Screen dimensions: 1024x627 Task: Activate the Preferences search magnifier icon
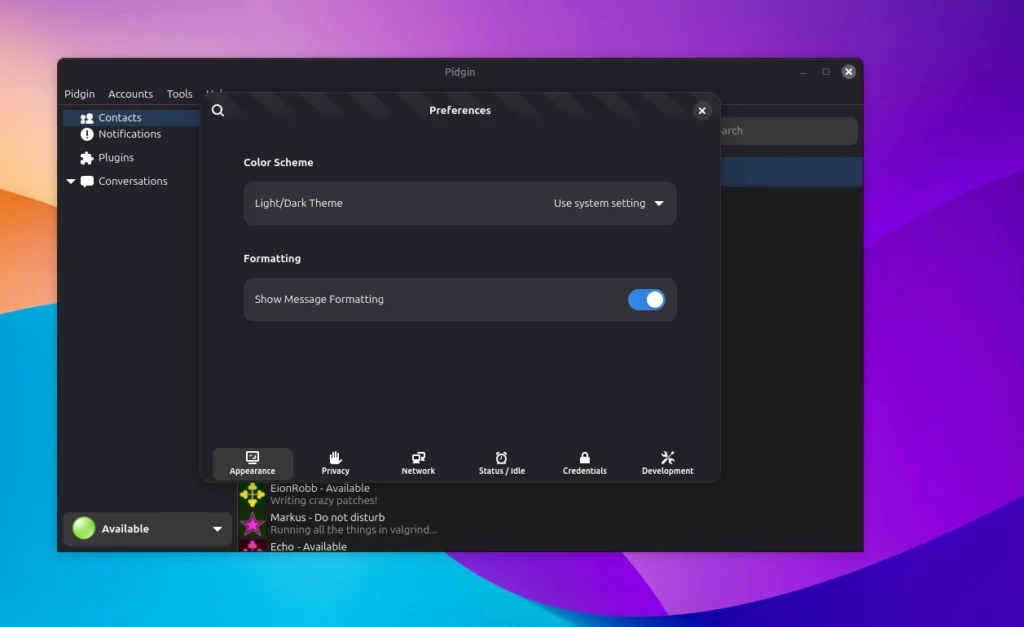pos(218,110)
